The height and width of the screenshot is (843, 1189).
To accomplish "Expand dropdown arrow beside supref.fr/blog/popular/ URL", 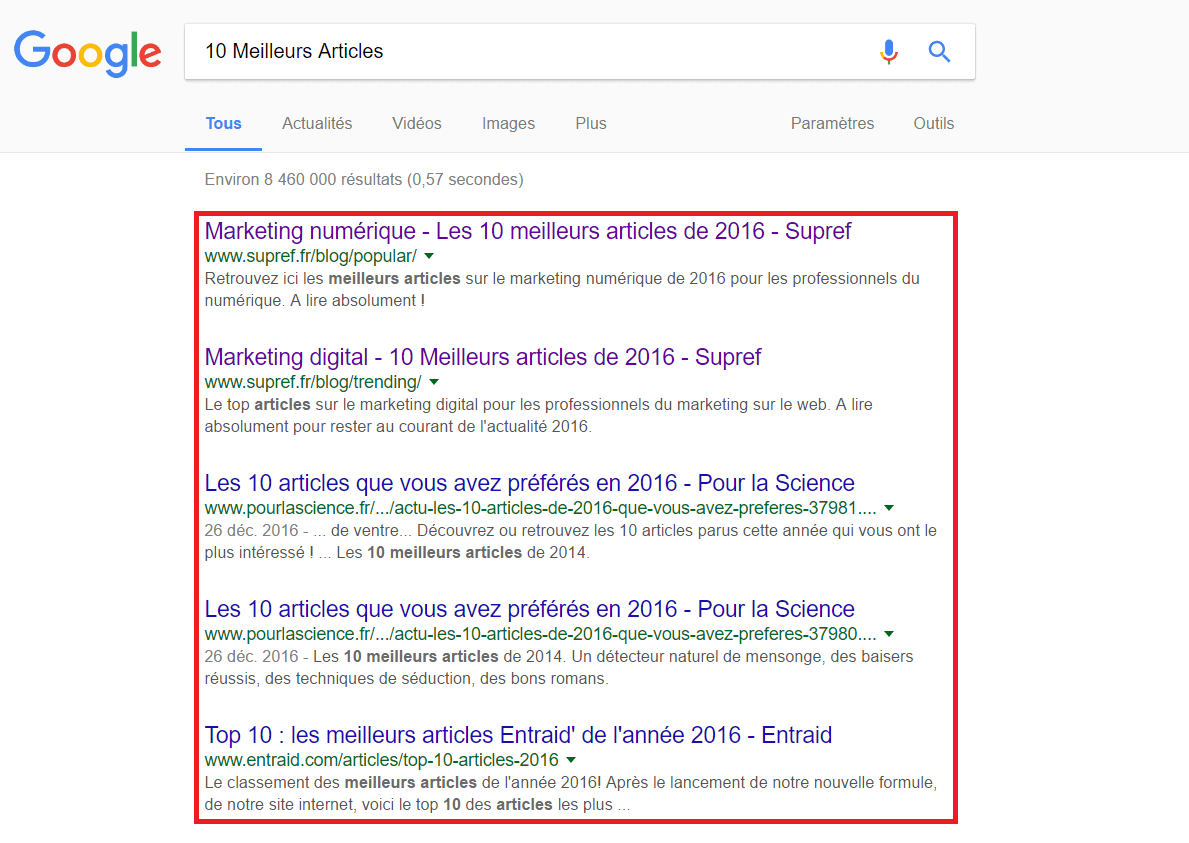I will (x=429, y=256).
